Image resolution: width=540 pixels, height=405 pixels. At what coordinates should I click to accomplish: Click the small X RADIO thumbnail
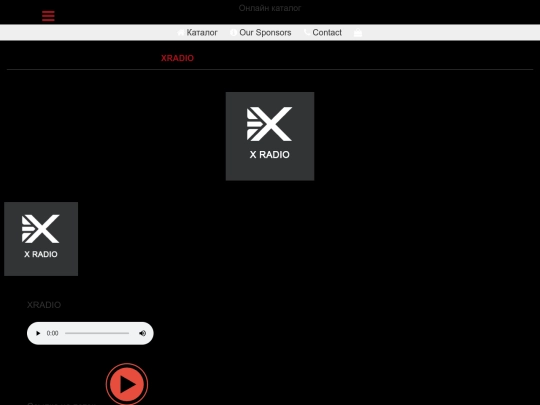41,239
